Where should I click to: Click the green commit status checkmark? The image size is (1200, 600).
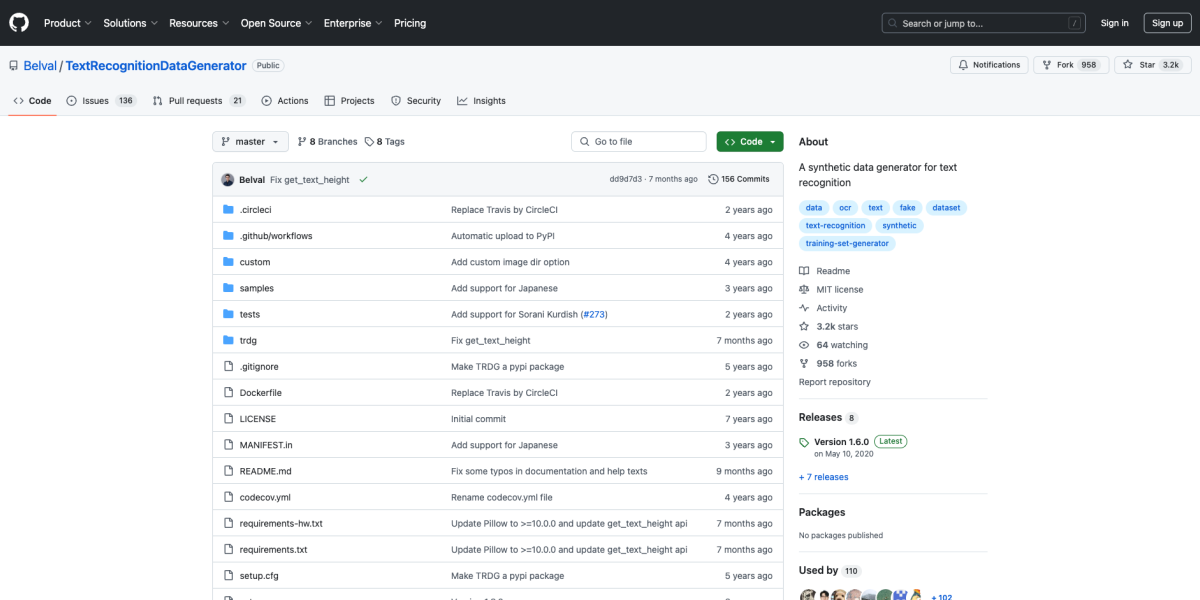click(363, 180)
